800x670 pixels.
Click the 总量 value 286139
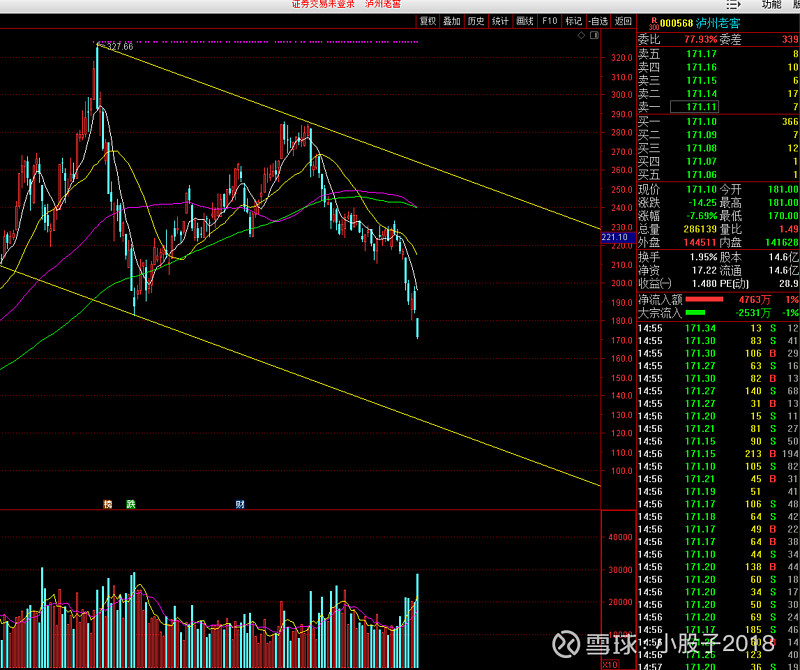click(700, 229)
